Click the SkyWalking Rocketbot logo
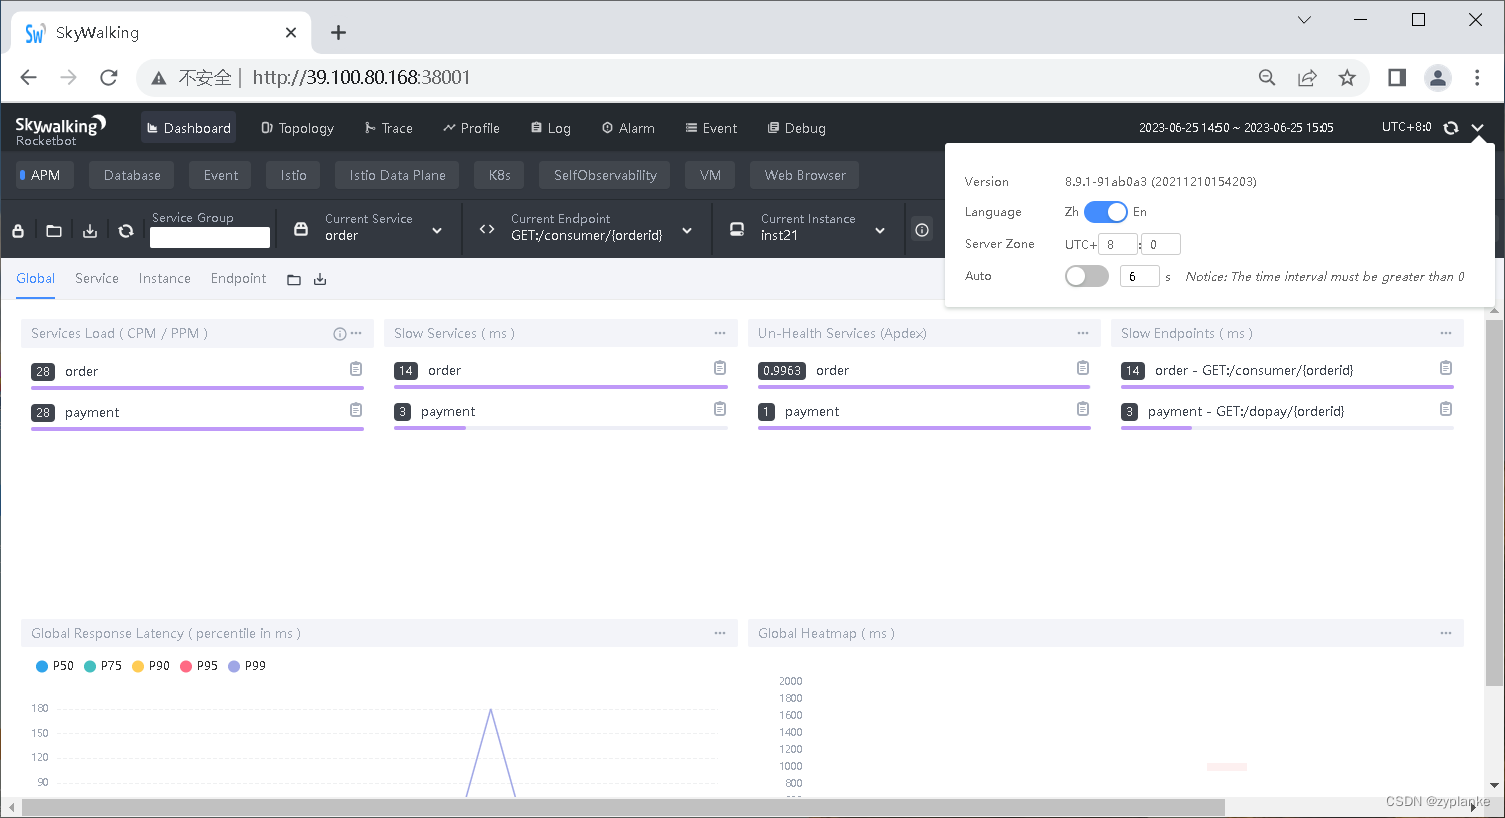The height and width of the screenshot is (818, 1505). 60,127
